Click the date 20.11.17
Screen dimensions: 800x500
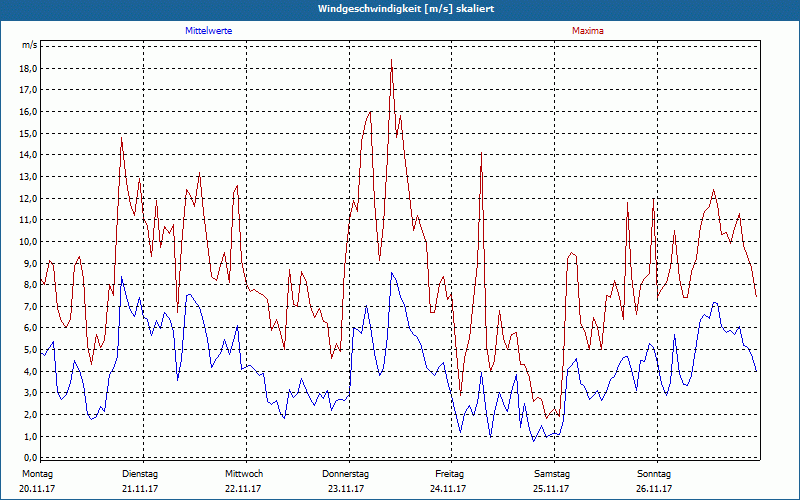(x=37, y=489)
